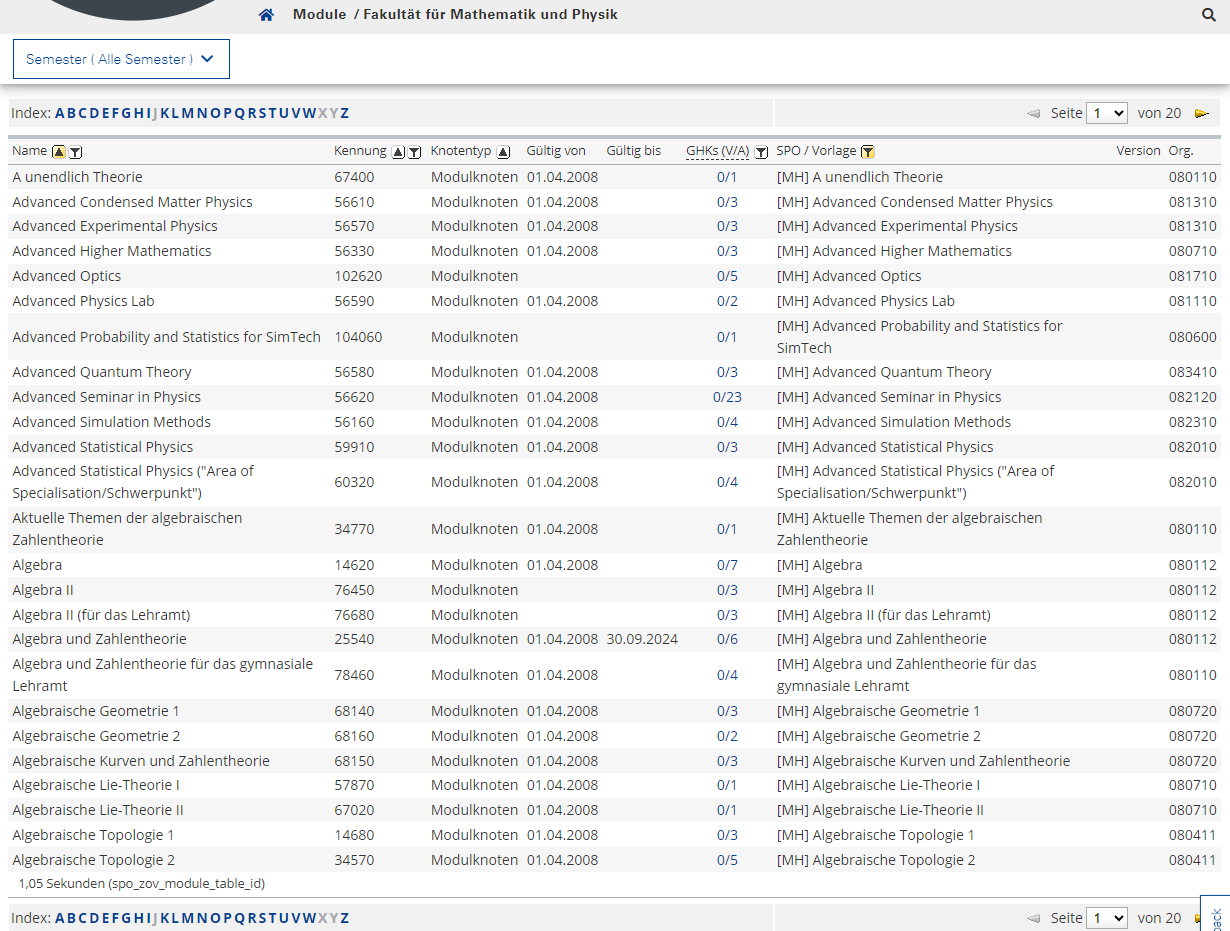Click [MH] Algebraische Lie-Theorie II SPO entry

tap(880, 810)
